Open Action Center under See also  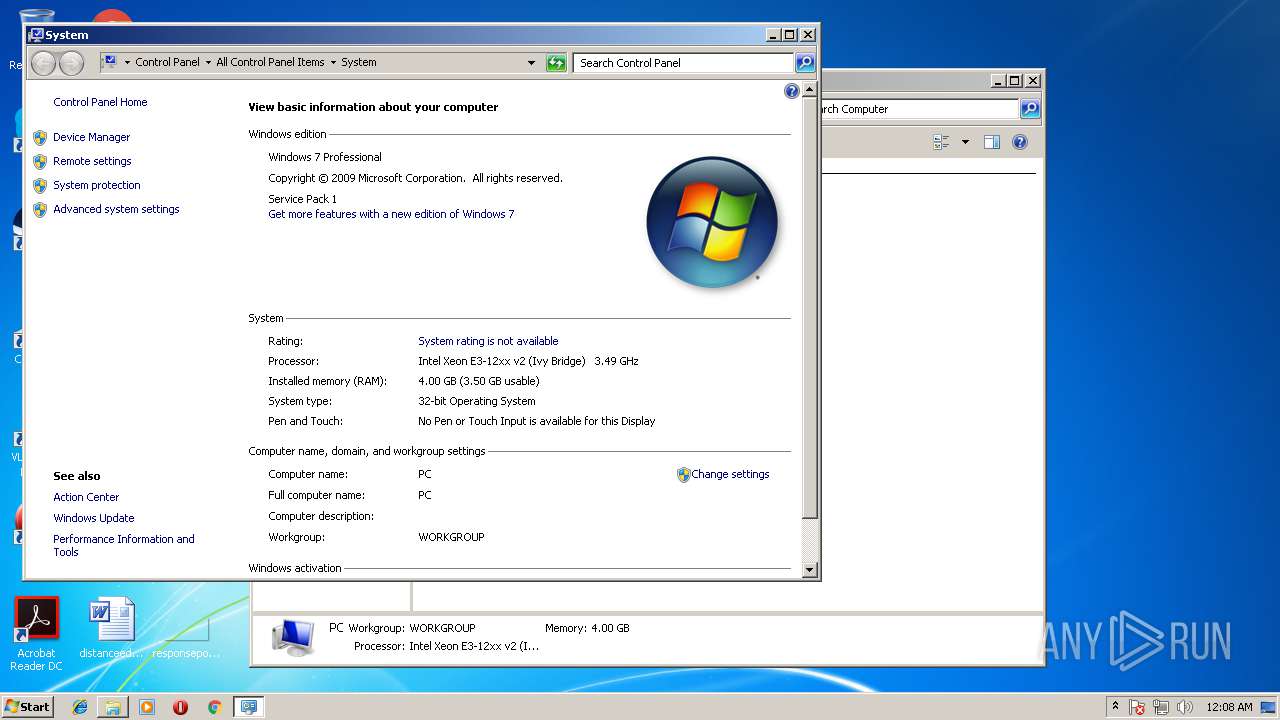tap(86, 497)
